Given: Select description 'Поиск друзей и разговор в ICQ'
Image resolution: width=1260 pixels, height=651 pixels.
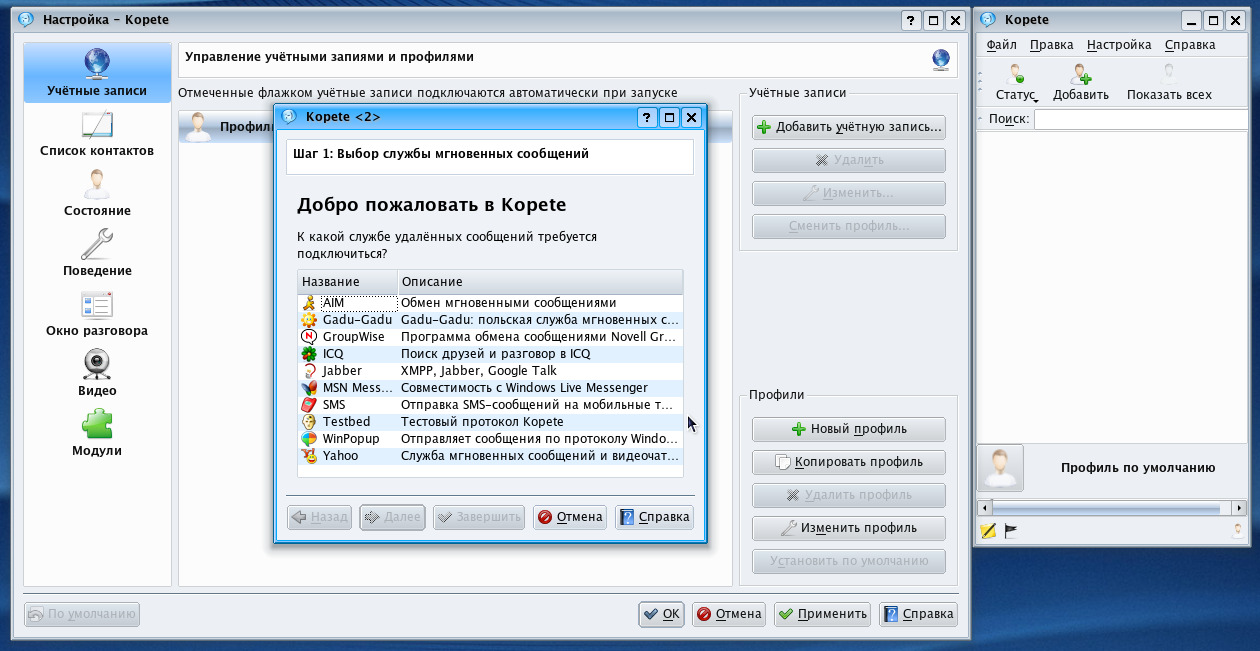Looking at the screenshot, I should click(x=496, y=354).
